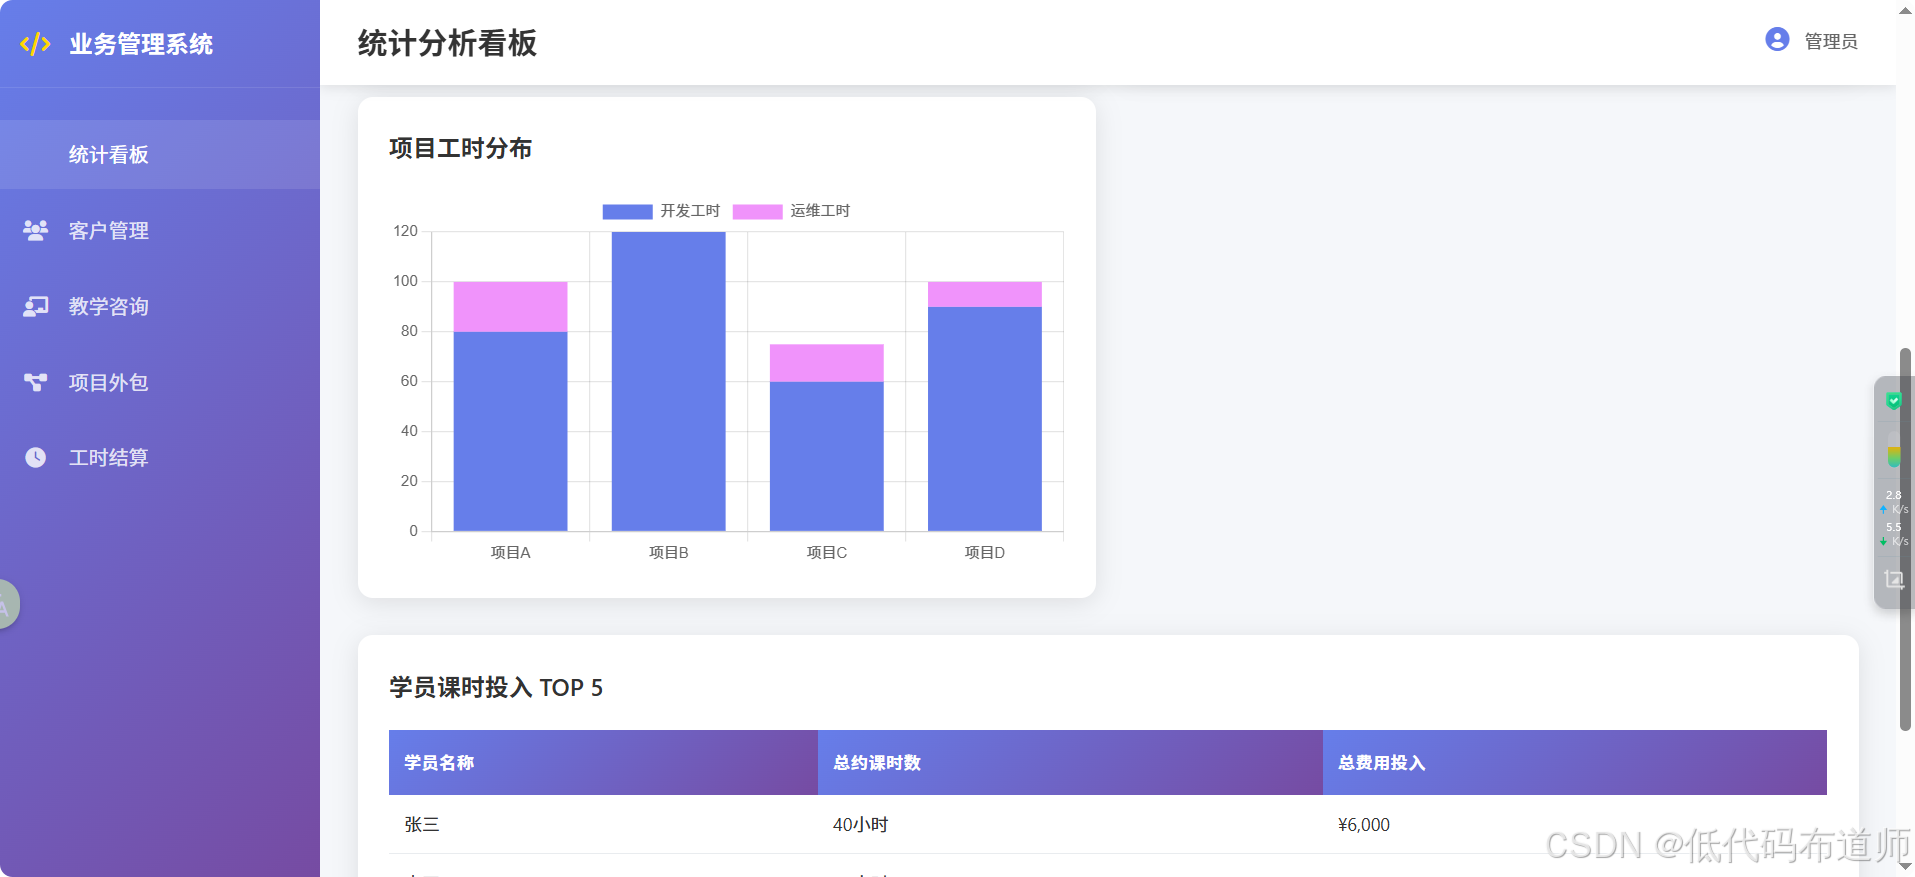Viewport: 1915px width, 877px height.
Task: Click the 管理员 user avatar icon
Action: point(1777,39)
